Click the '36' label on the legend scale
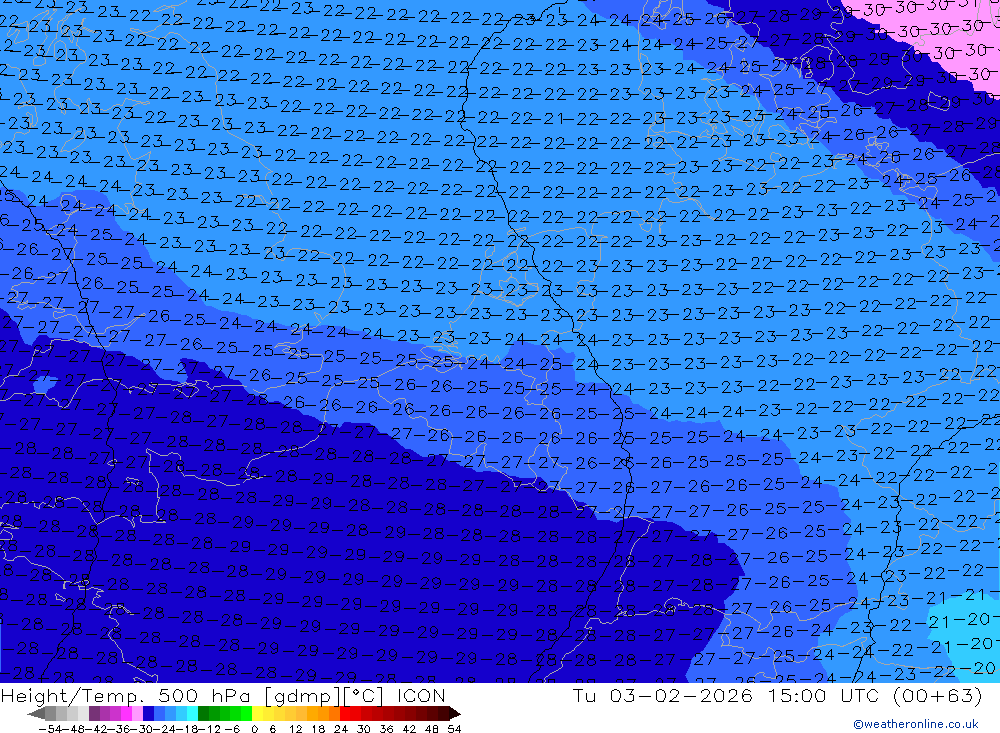 pyautogui.click(x=386, y=729)
